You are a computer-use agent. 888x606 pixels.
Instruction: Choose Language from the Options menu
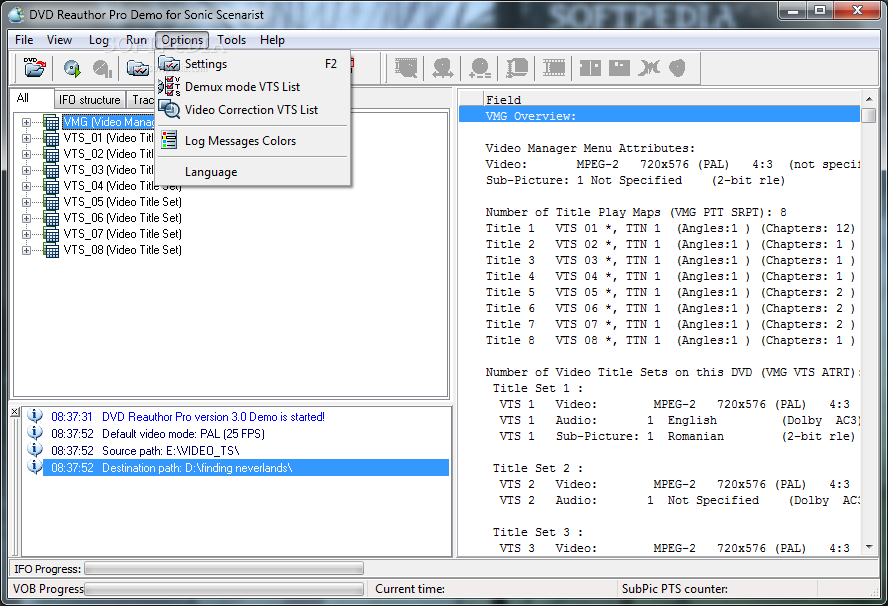pos(211,172)
